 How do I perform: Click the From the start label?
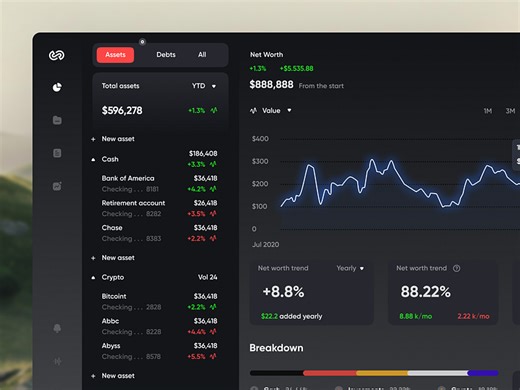321,86
